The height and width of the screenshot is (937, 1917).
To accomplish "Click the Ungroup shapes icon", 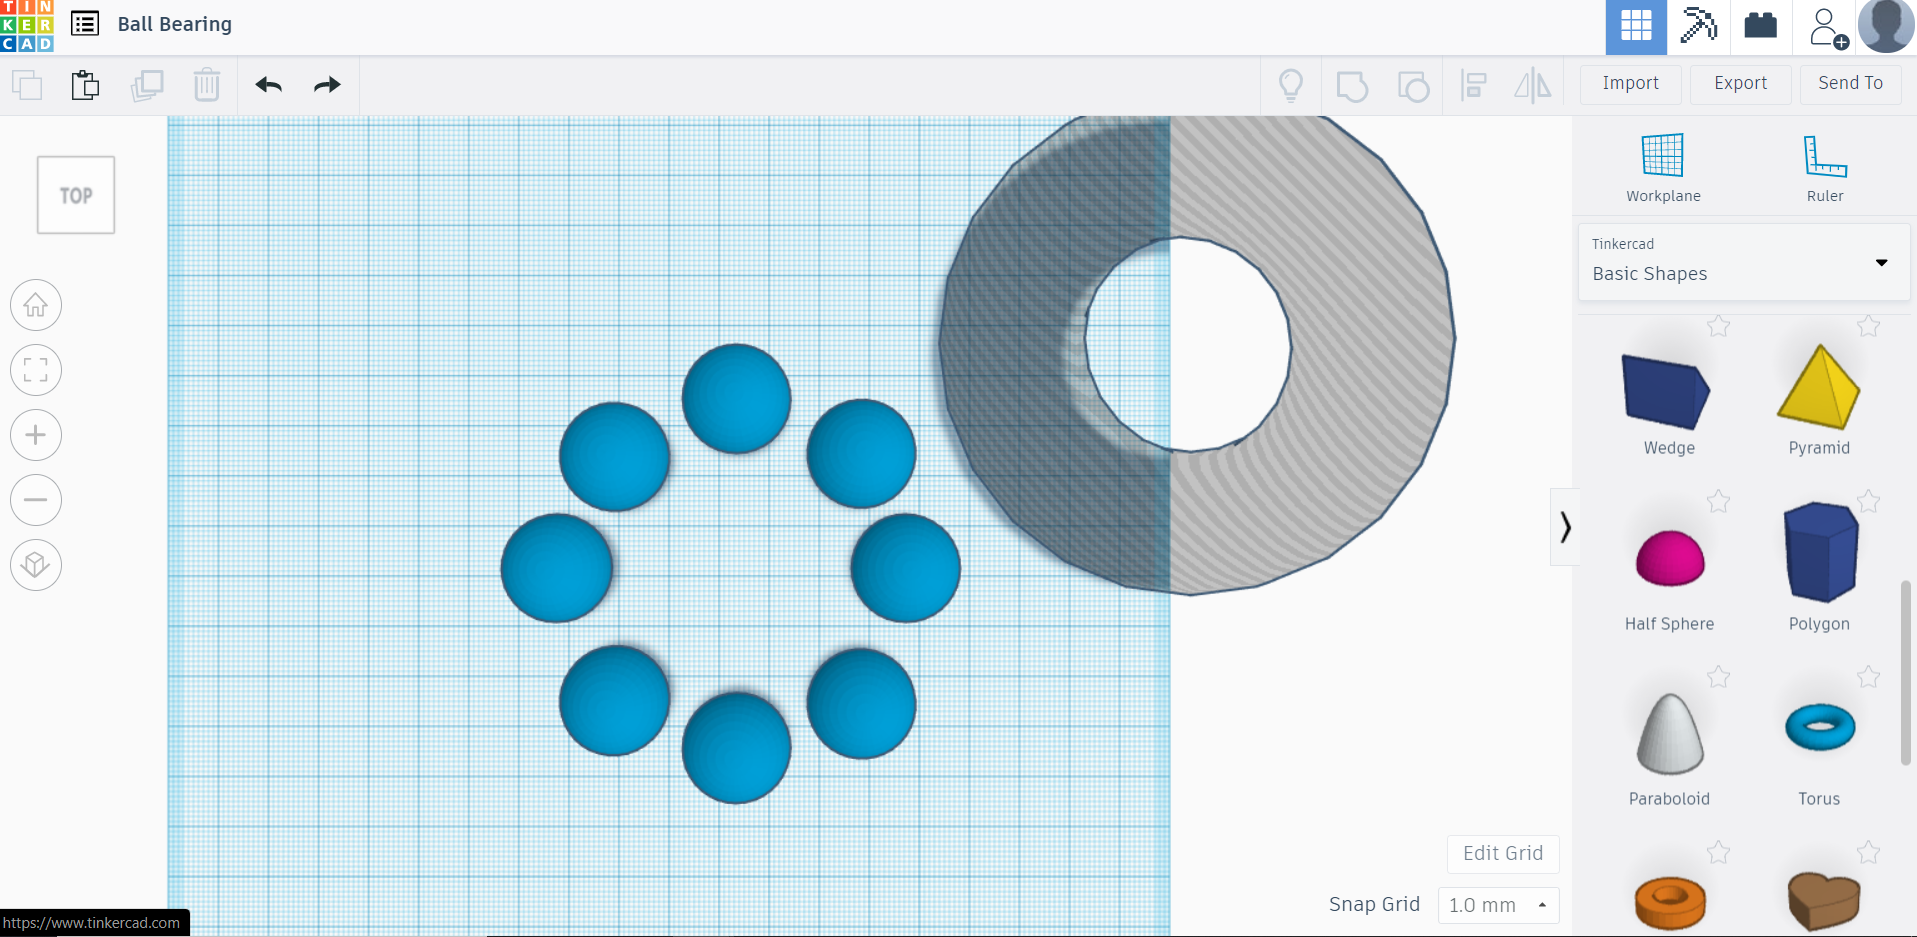I will [1413, 86].
